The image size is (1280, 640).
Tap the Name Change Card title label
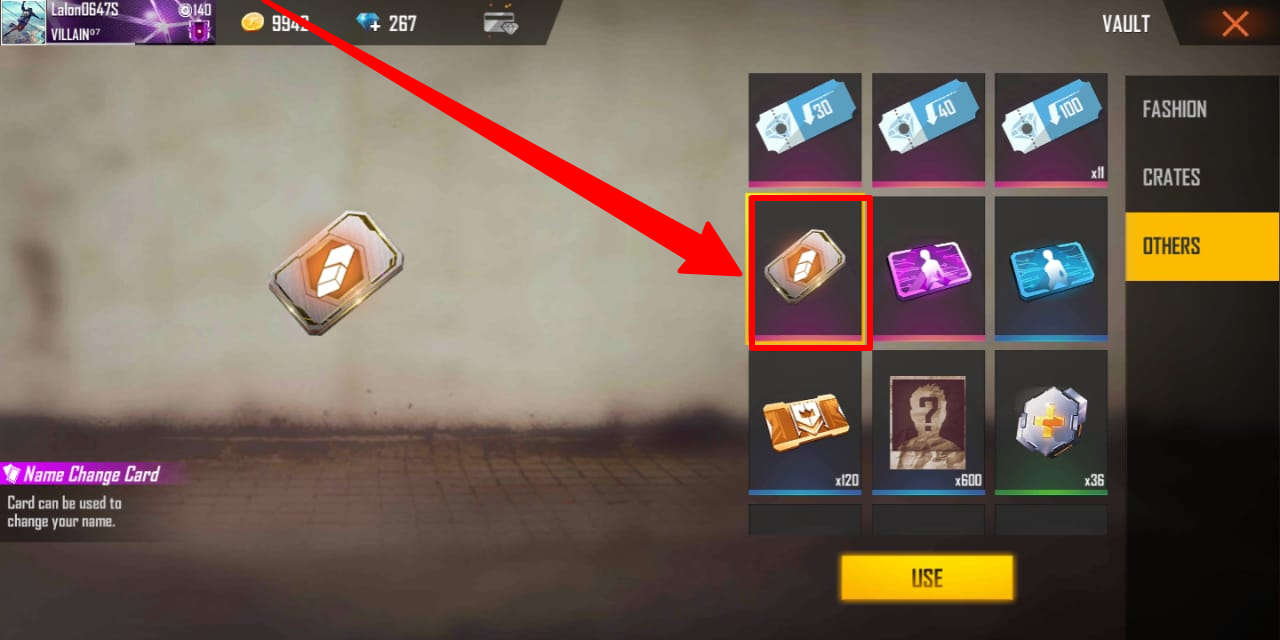pyautogui.click(x=91, y=474)
